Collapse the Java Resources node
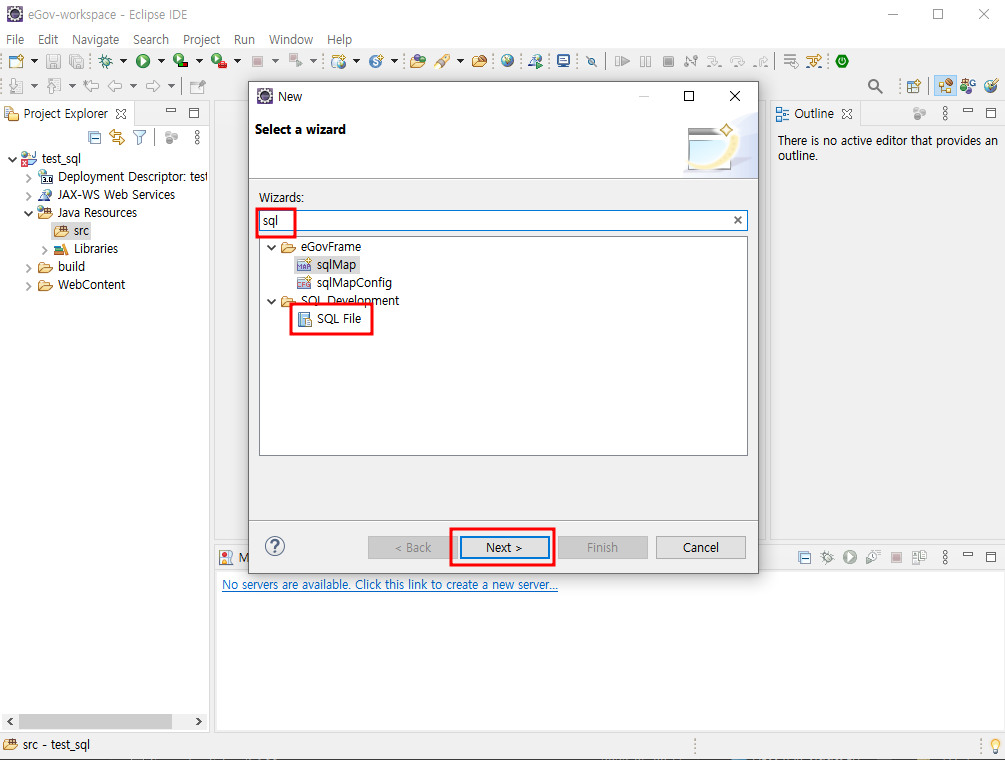The height and width of the screenshot is (760, 1005). 28,213
